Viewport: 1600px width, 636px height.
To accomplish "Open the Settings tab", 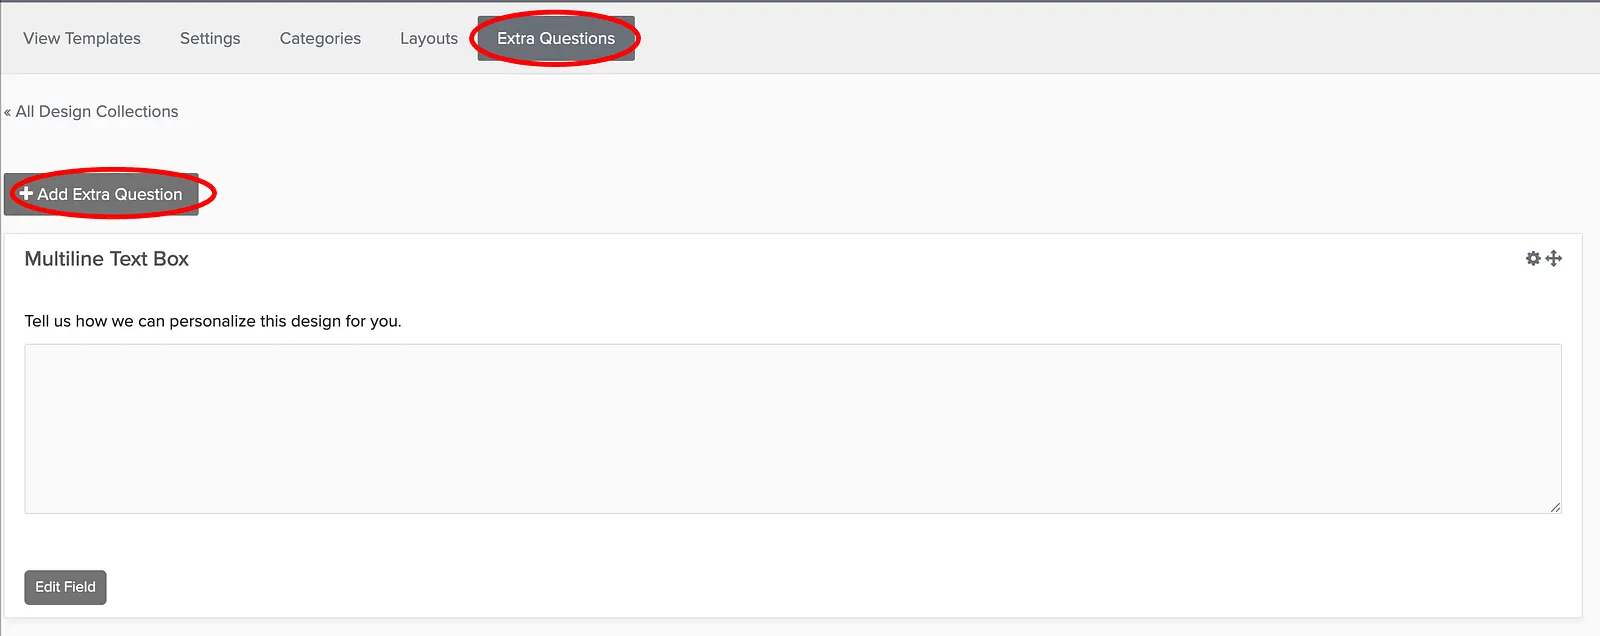I will [x=210, y=38].
